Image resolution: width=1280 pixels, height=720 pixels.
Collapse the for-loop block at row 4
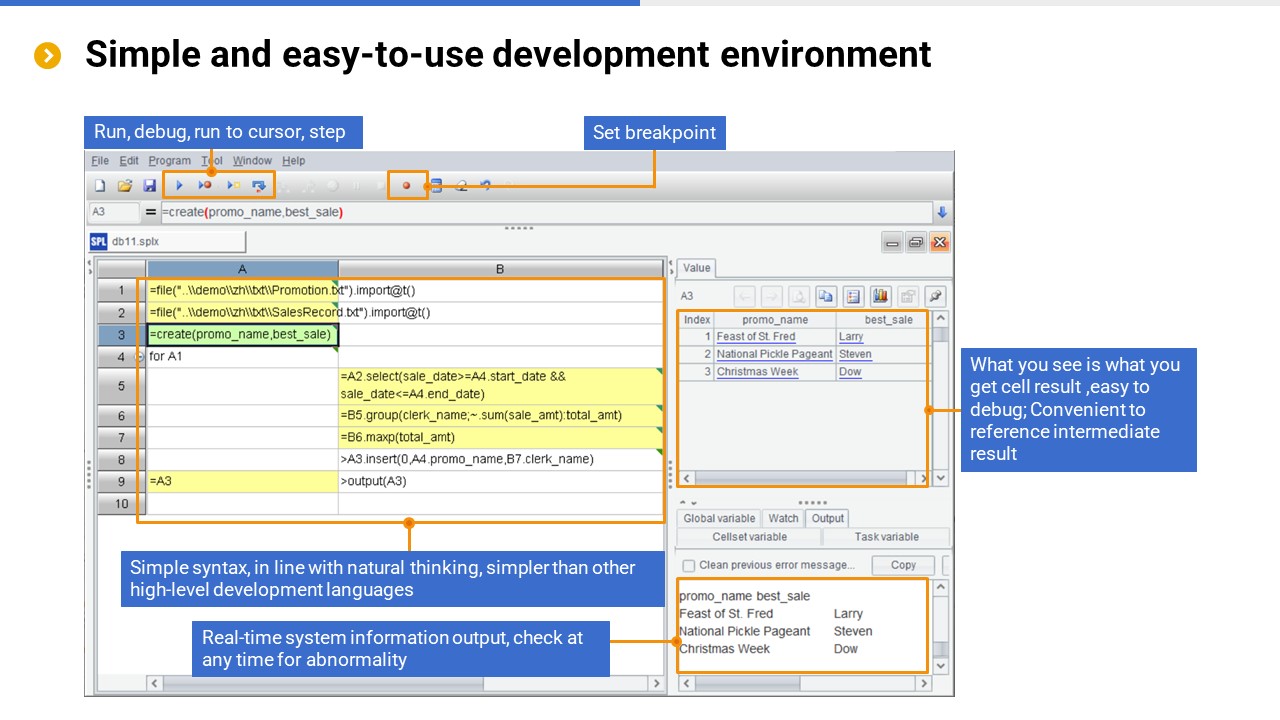[139, 357]
